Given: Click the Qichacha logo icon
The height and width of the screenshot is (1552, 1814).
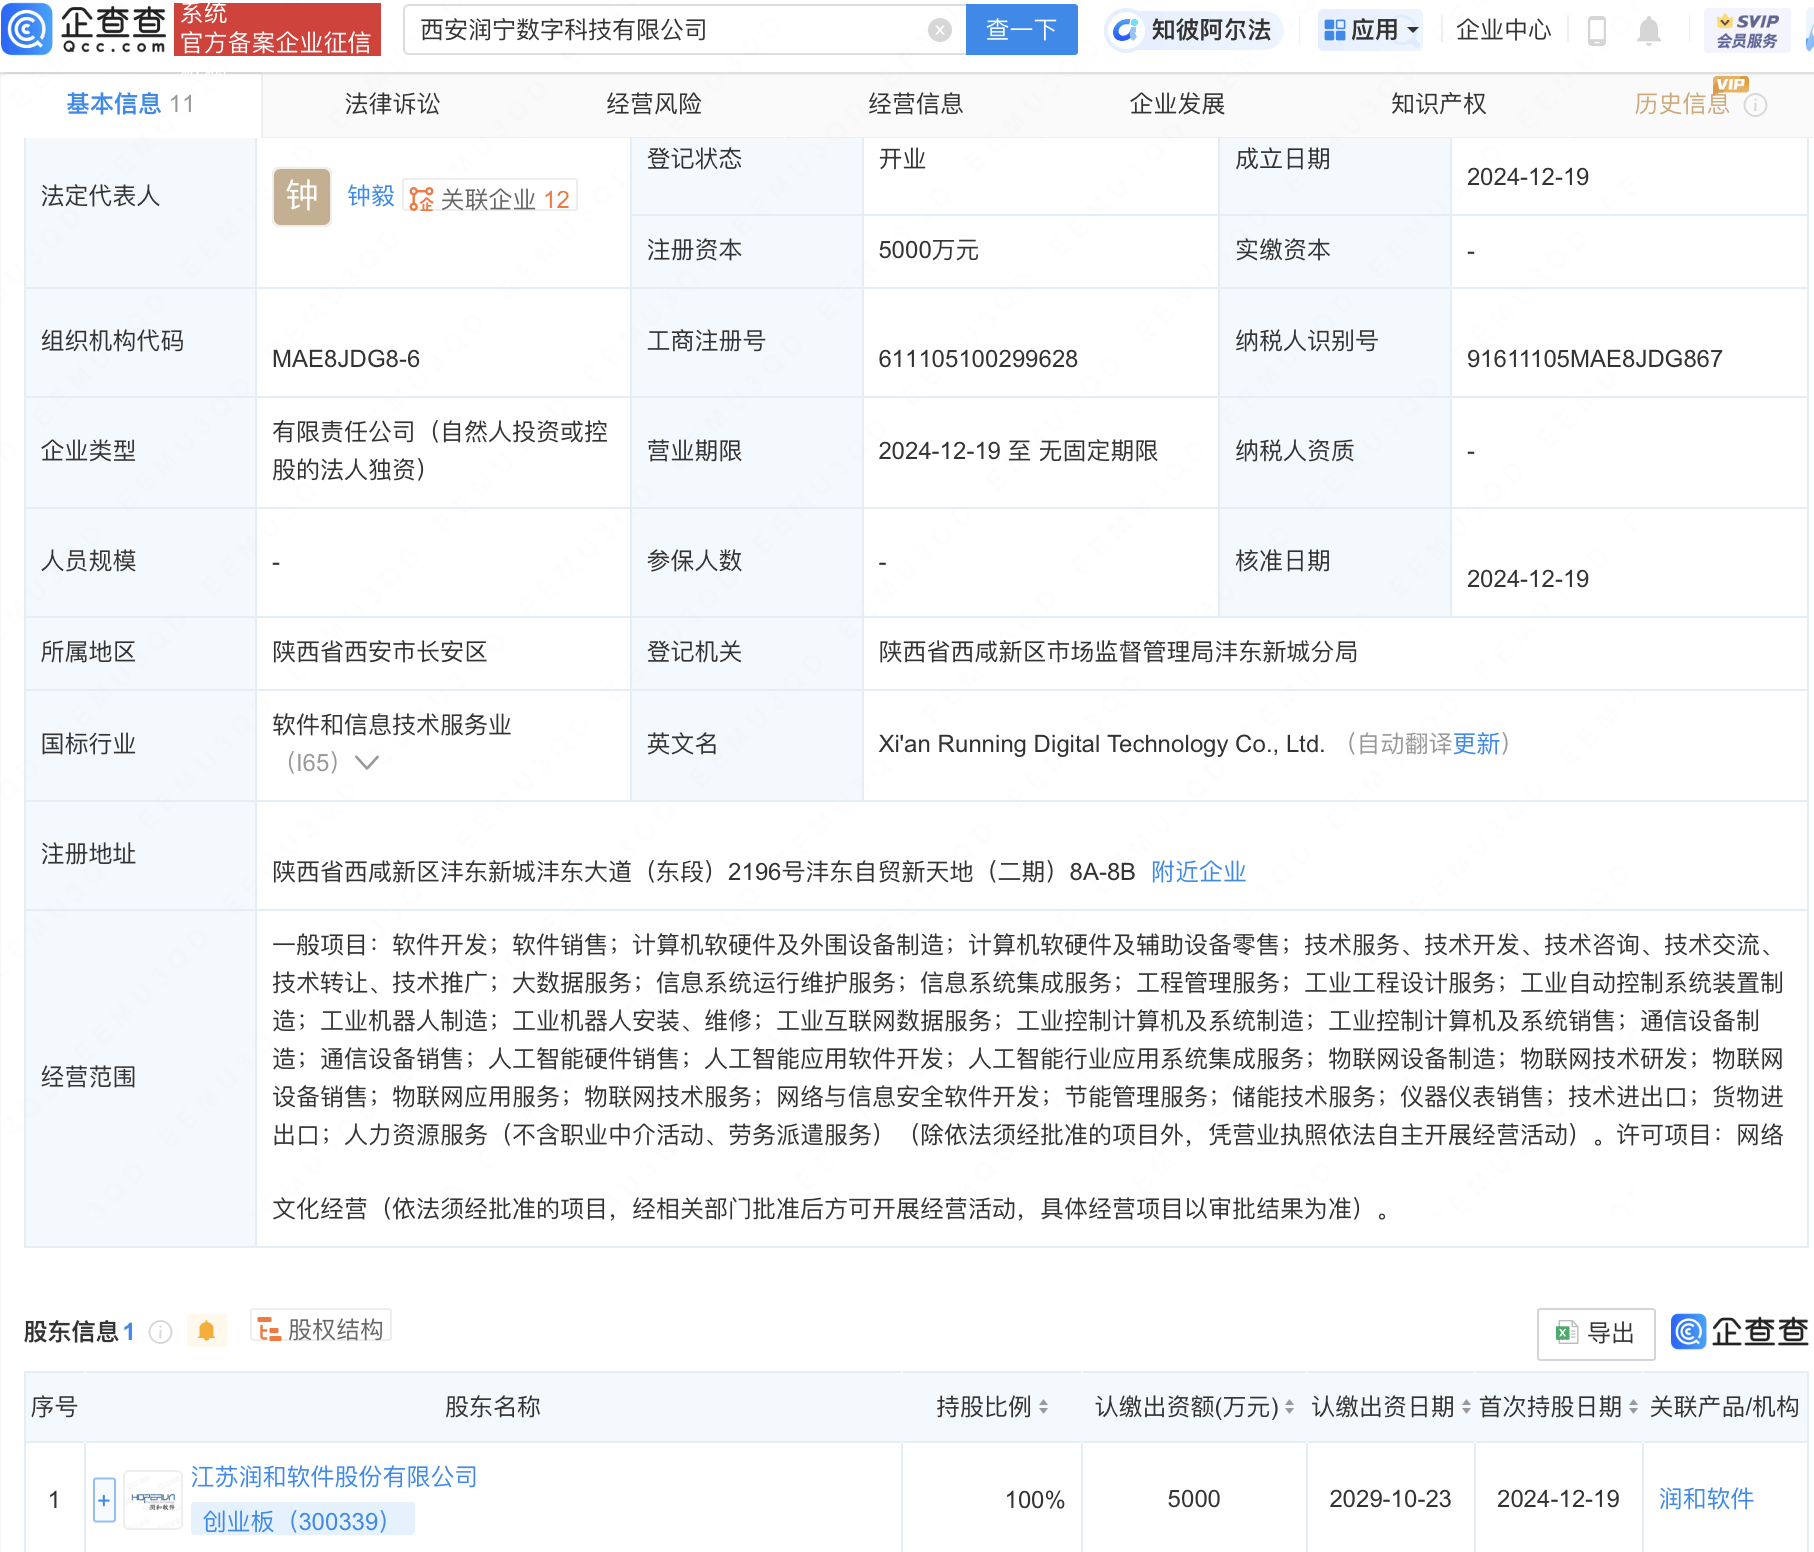Looking at the screenshot, I should pos(27,29).
